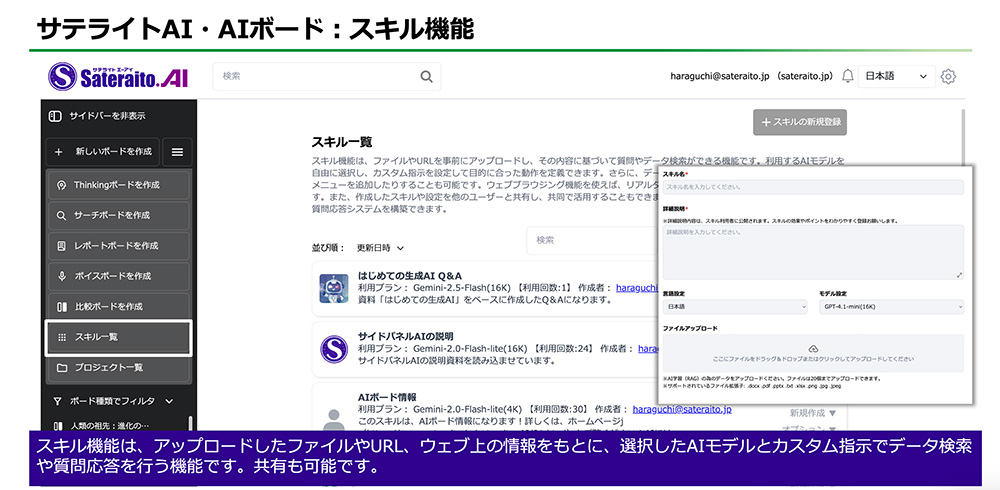This screenshot has width=1000, height=490.
Task: Click the スキル名 input field
Action: point(813,188)
